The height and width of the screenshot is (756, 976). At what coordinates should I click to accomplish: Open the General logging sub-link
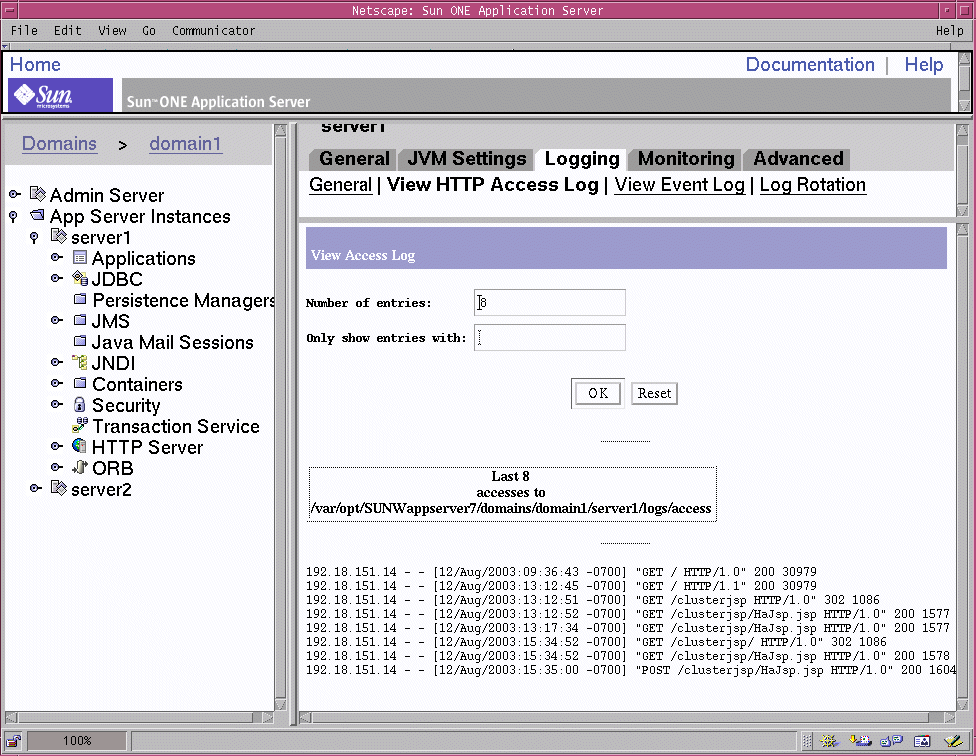tap(340, 185)
